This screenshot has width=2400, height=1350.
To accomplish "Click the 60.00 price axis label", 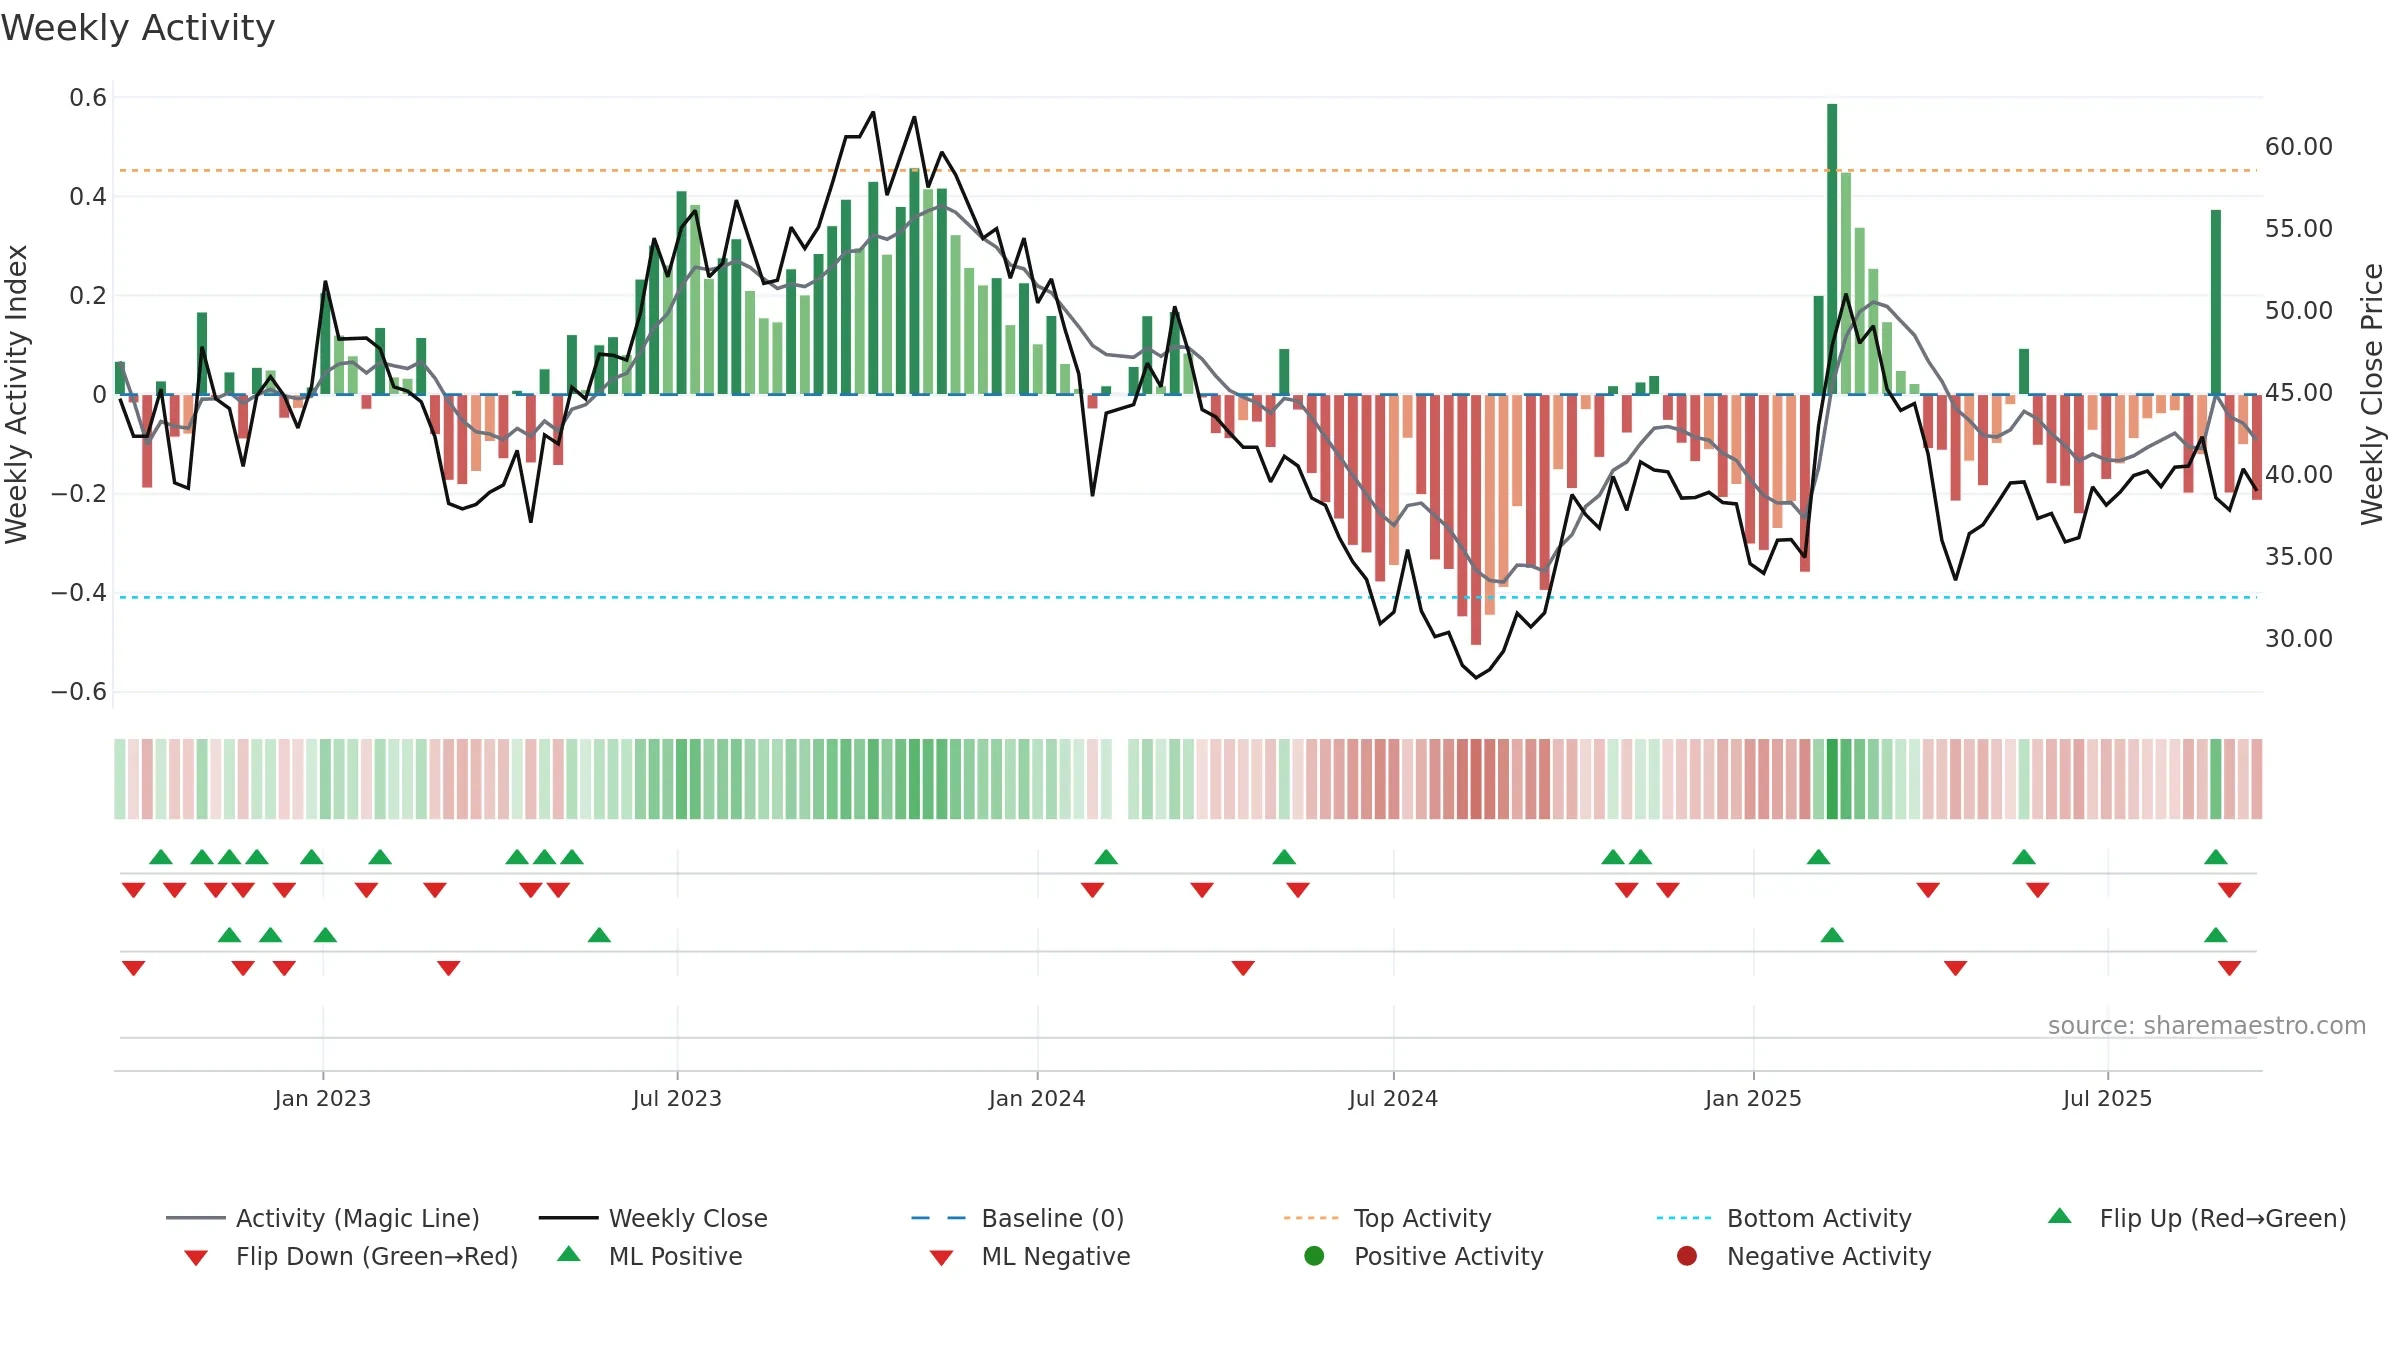I will 2299,146.
